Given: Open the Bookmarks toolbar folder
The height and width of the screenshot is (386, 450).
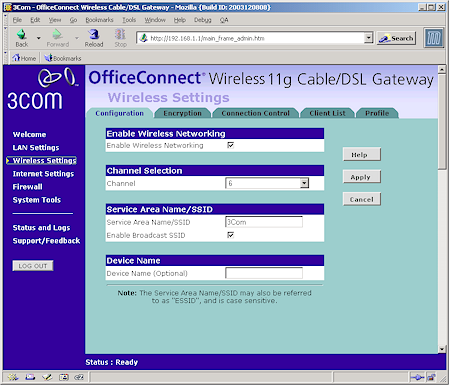Looking at the screenshot, I should click(63, 58).
